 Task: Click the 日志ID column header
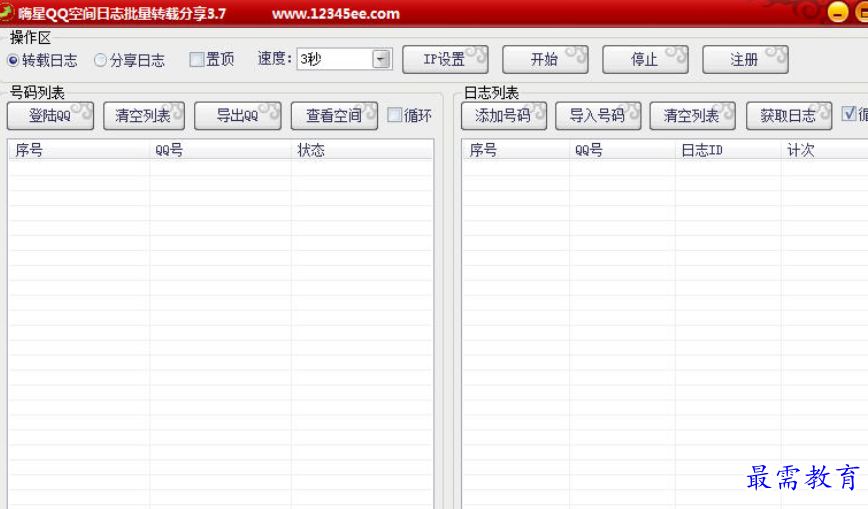pos(728,150)
